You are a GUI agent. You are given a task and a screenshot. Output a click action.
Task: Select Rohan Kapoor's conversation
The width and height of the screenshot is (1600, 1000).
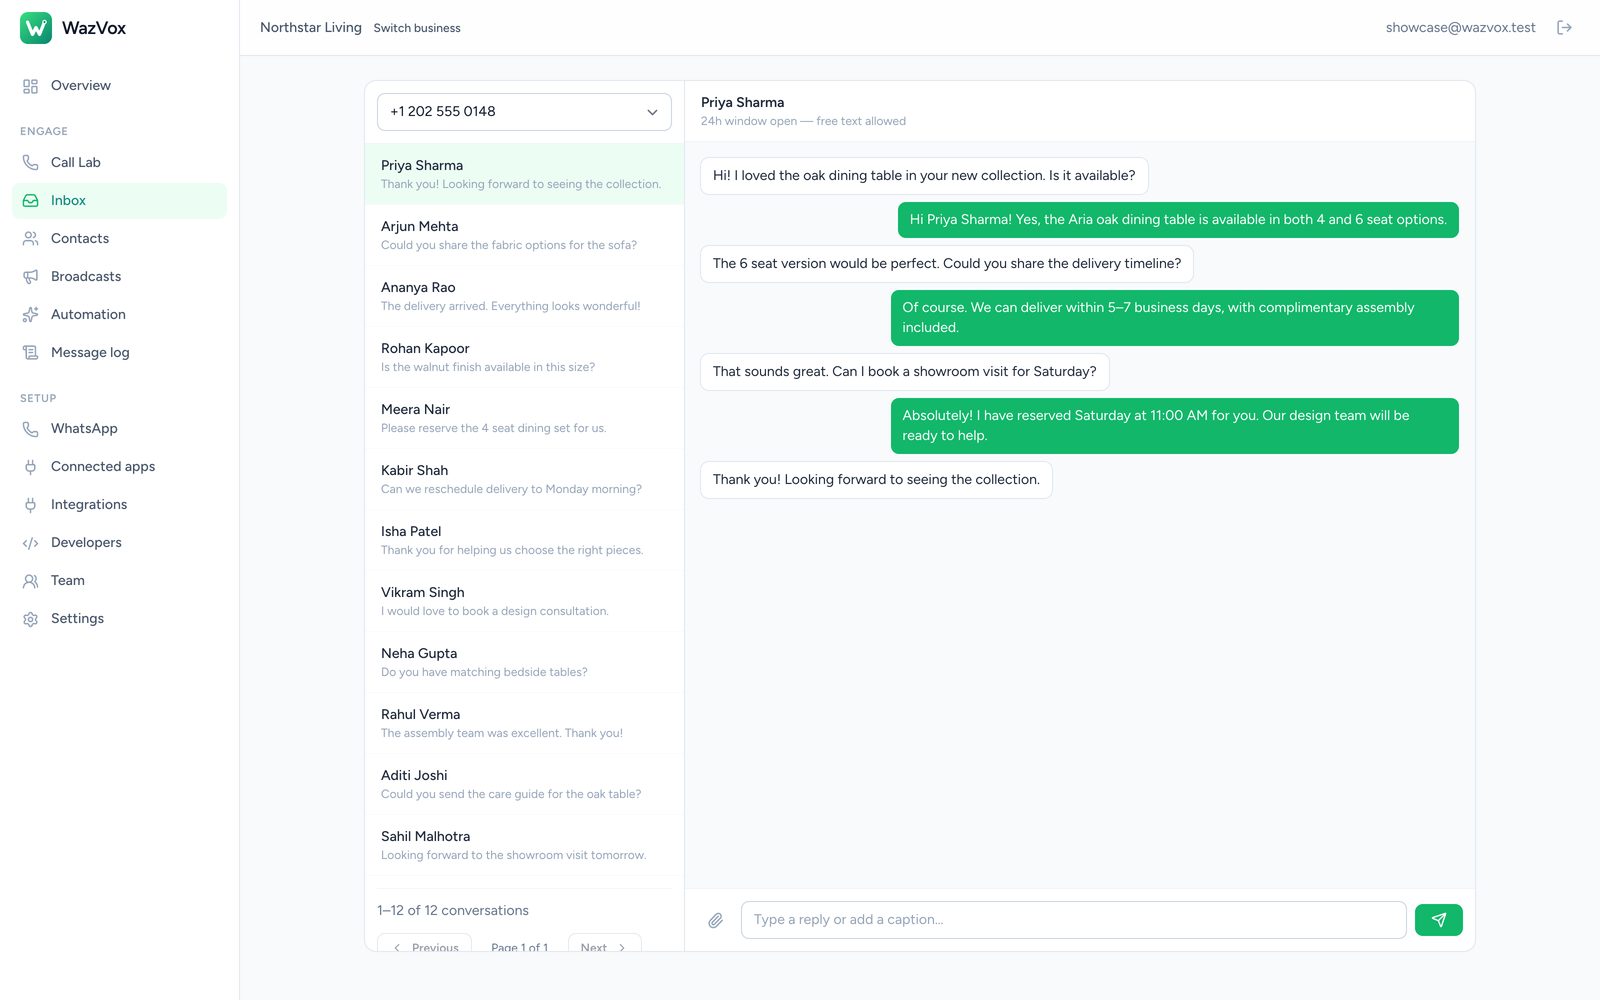pyautogui.click(x=524, y=357)
